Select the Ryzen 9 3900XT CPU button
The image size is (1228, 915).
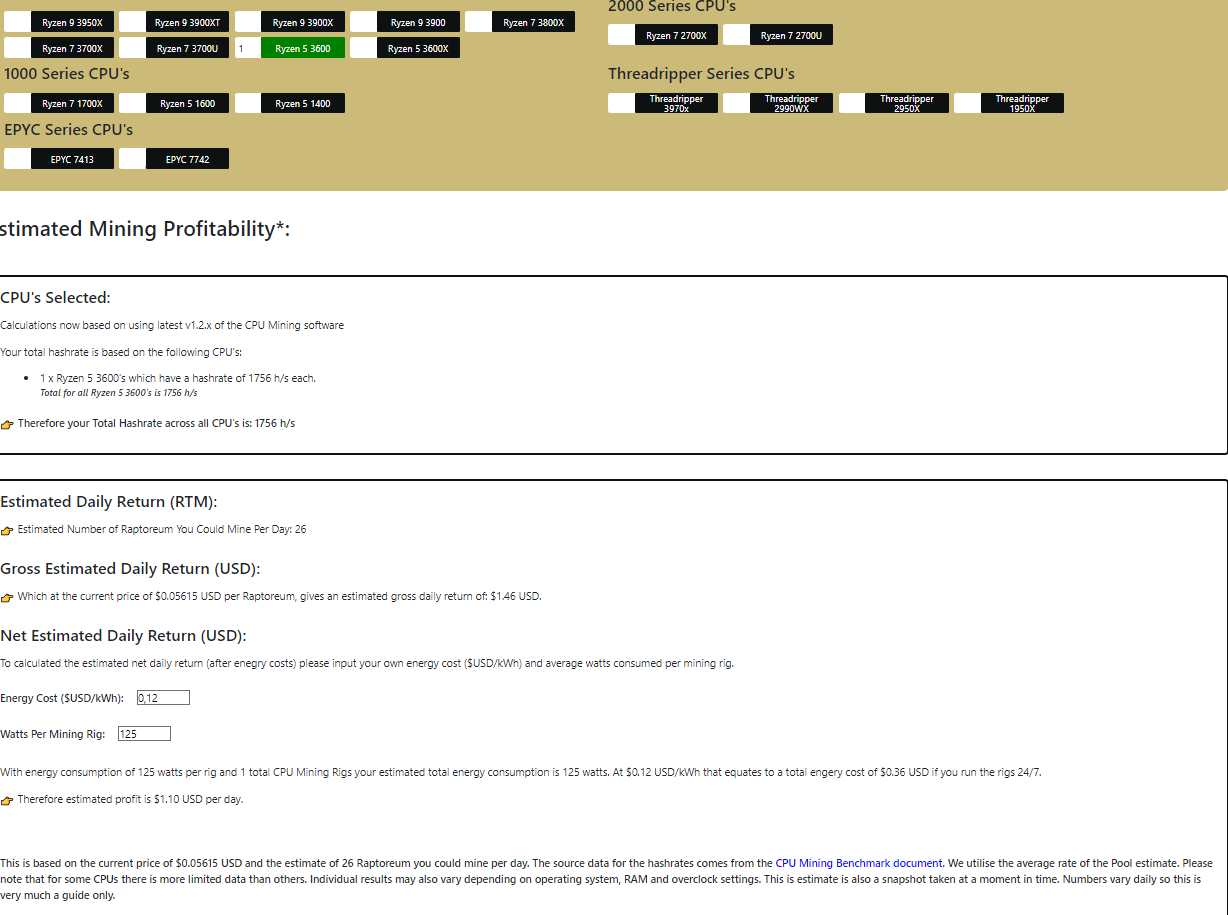(x=187, y=22)
